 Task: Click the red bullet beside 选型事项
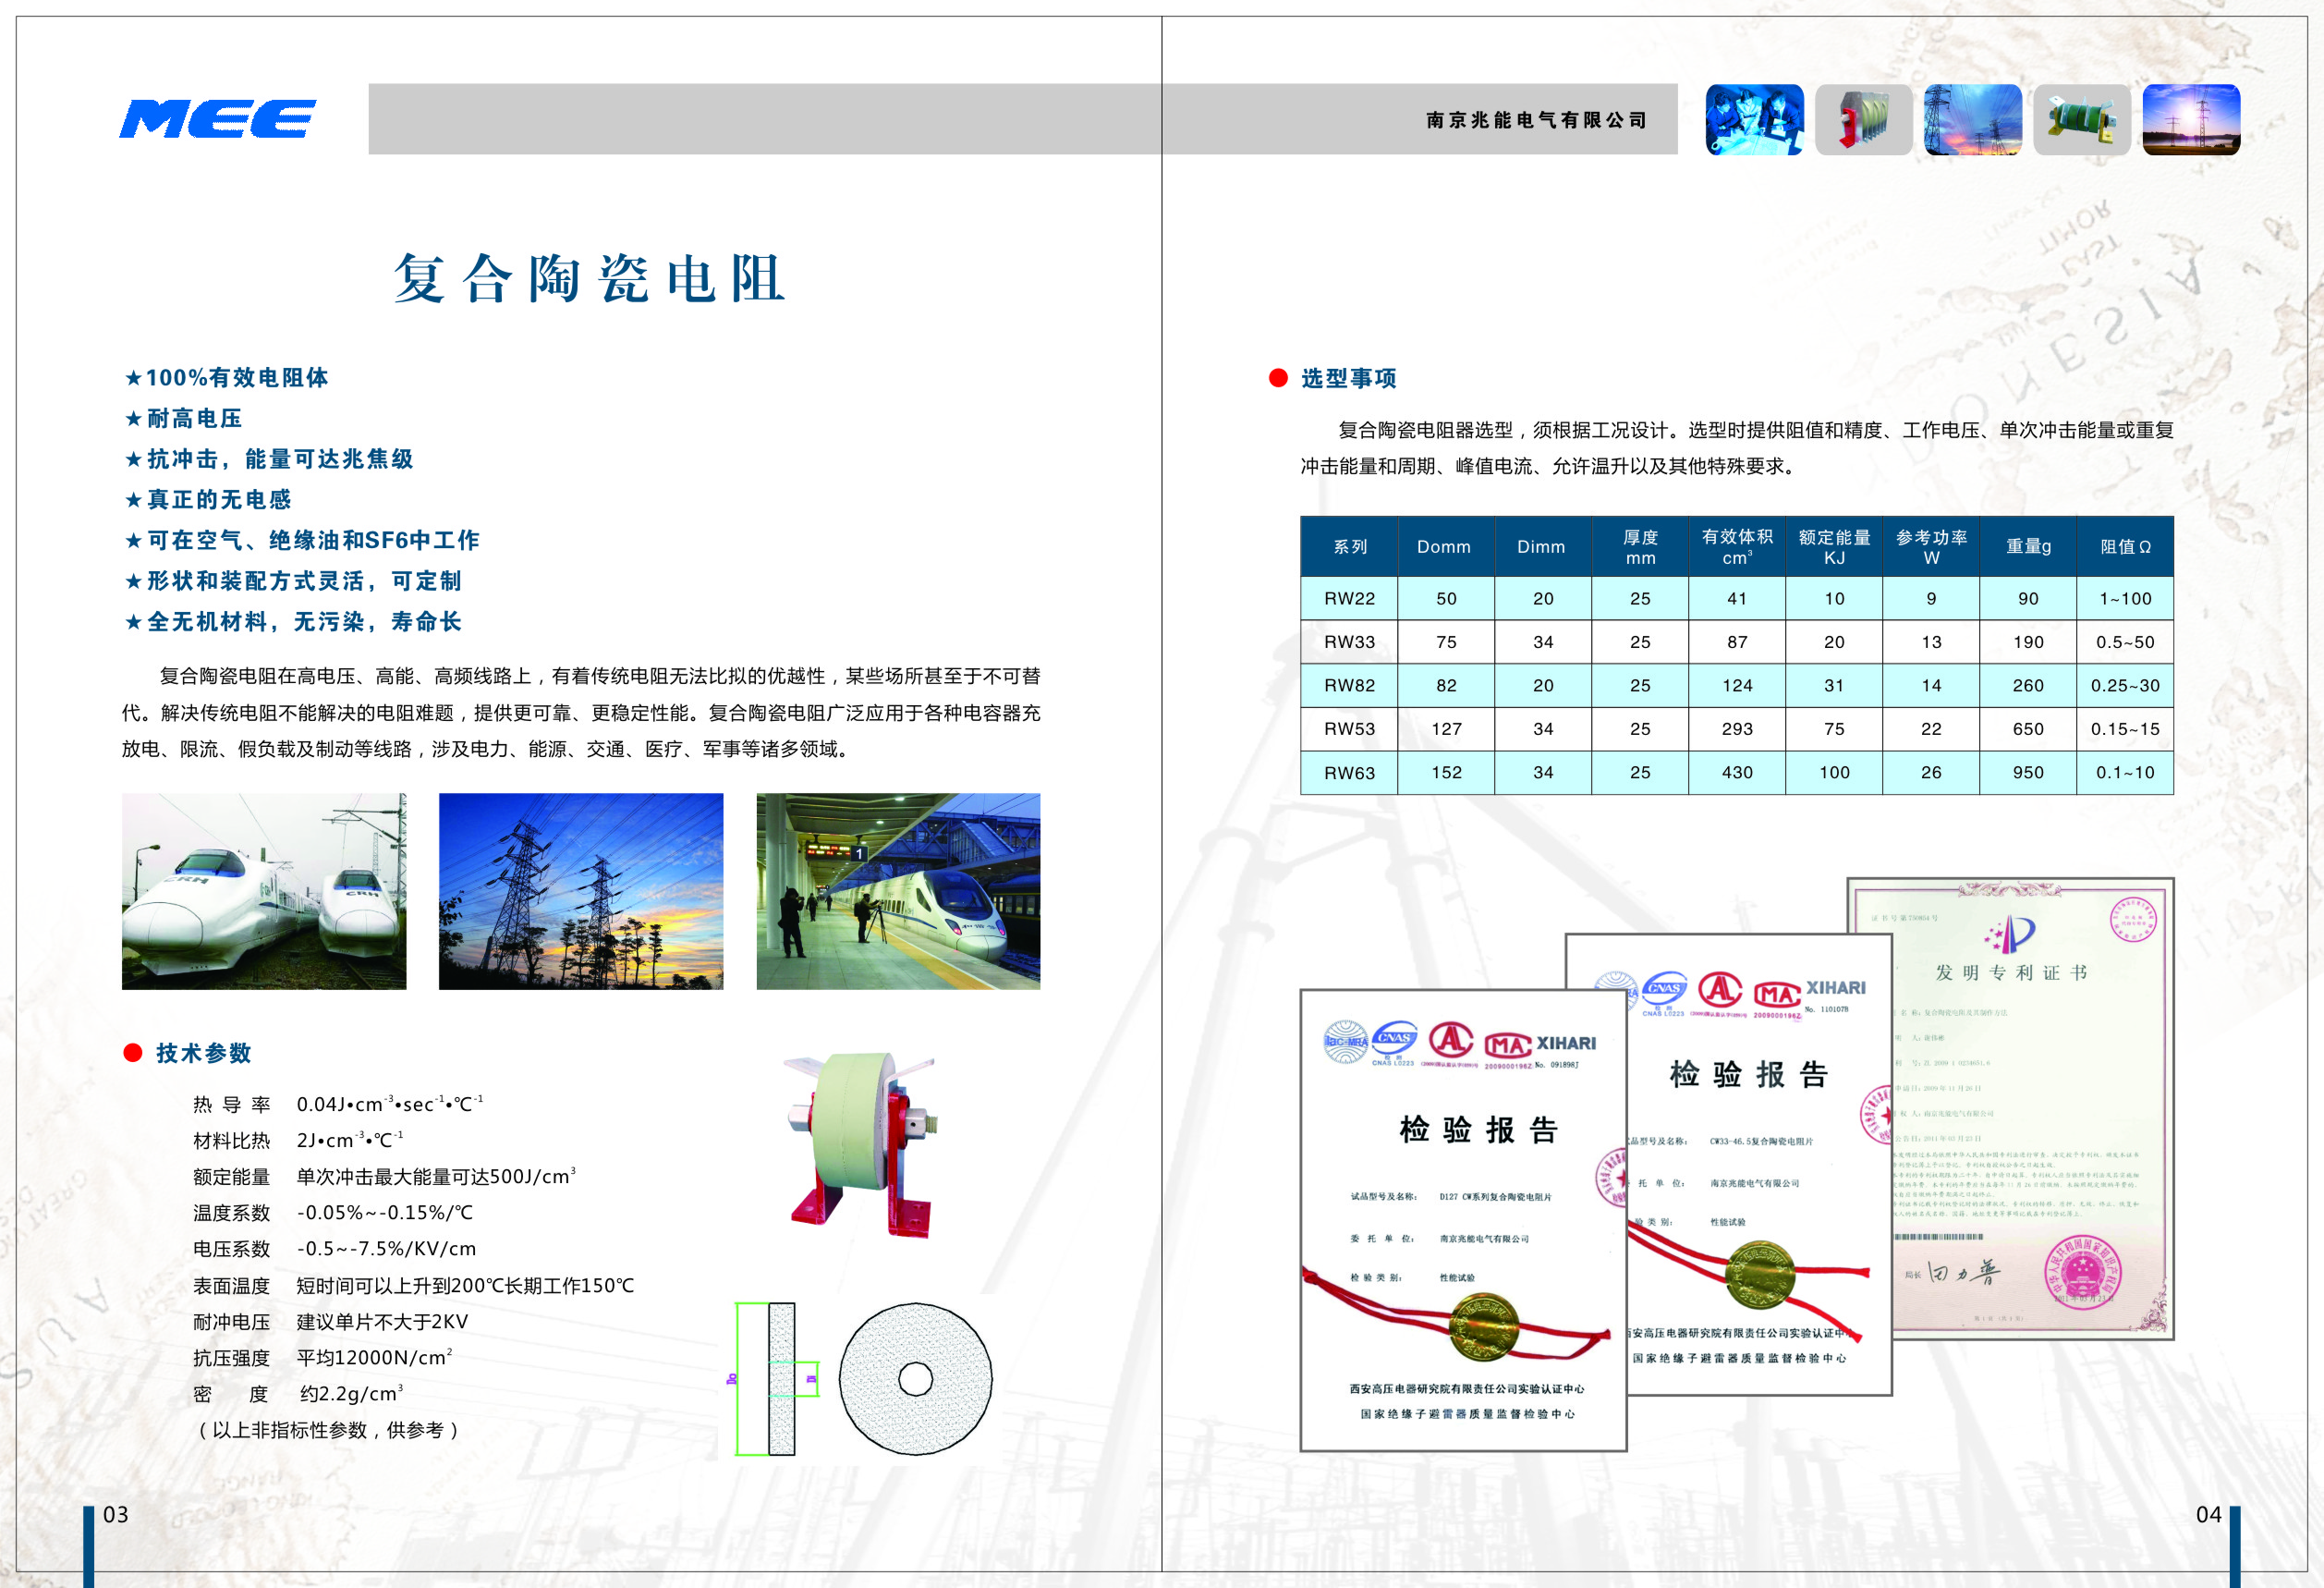(x=1277, y=378)
